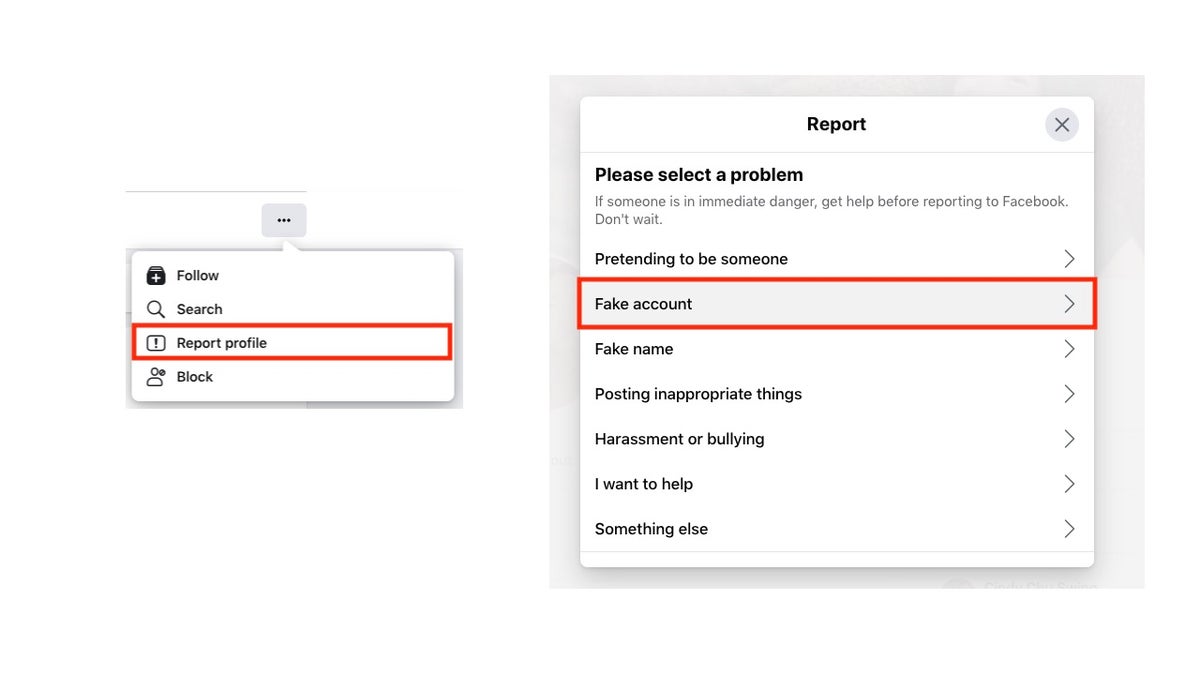
Task: Click the Follow icon in the menu
Action: [156, 275]
